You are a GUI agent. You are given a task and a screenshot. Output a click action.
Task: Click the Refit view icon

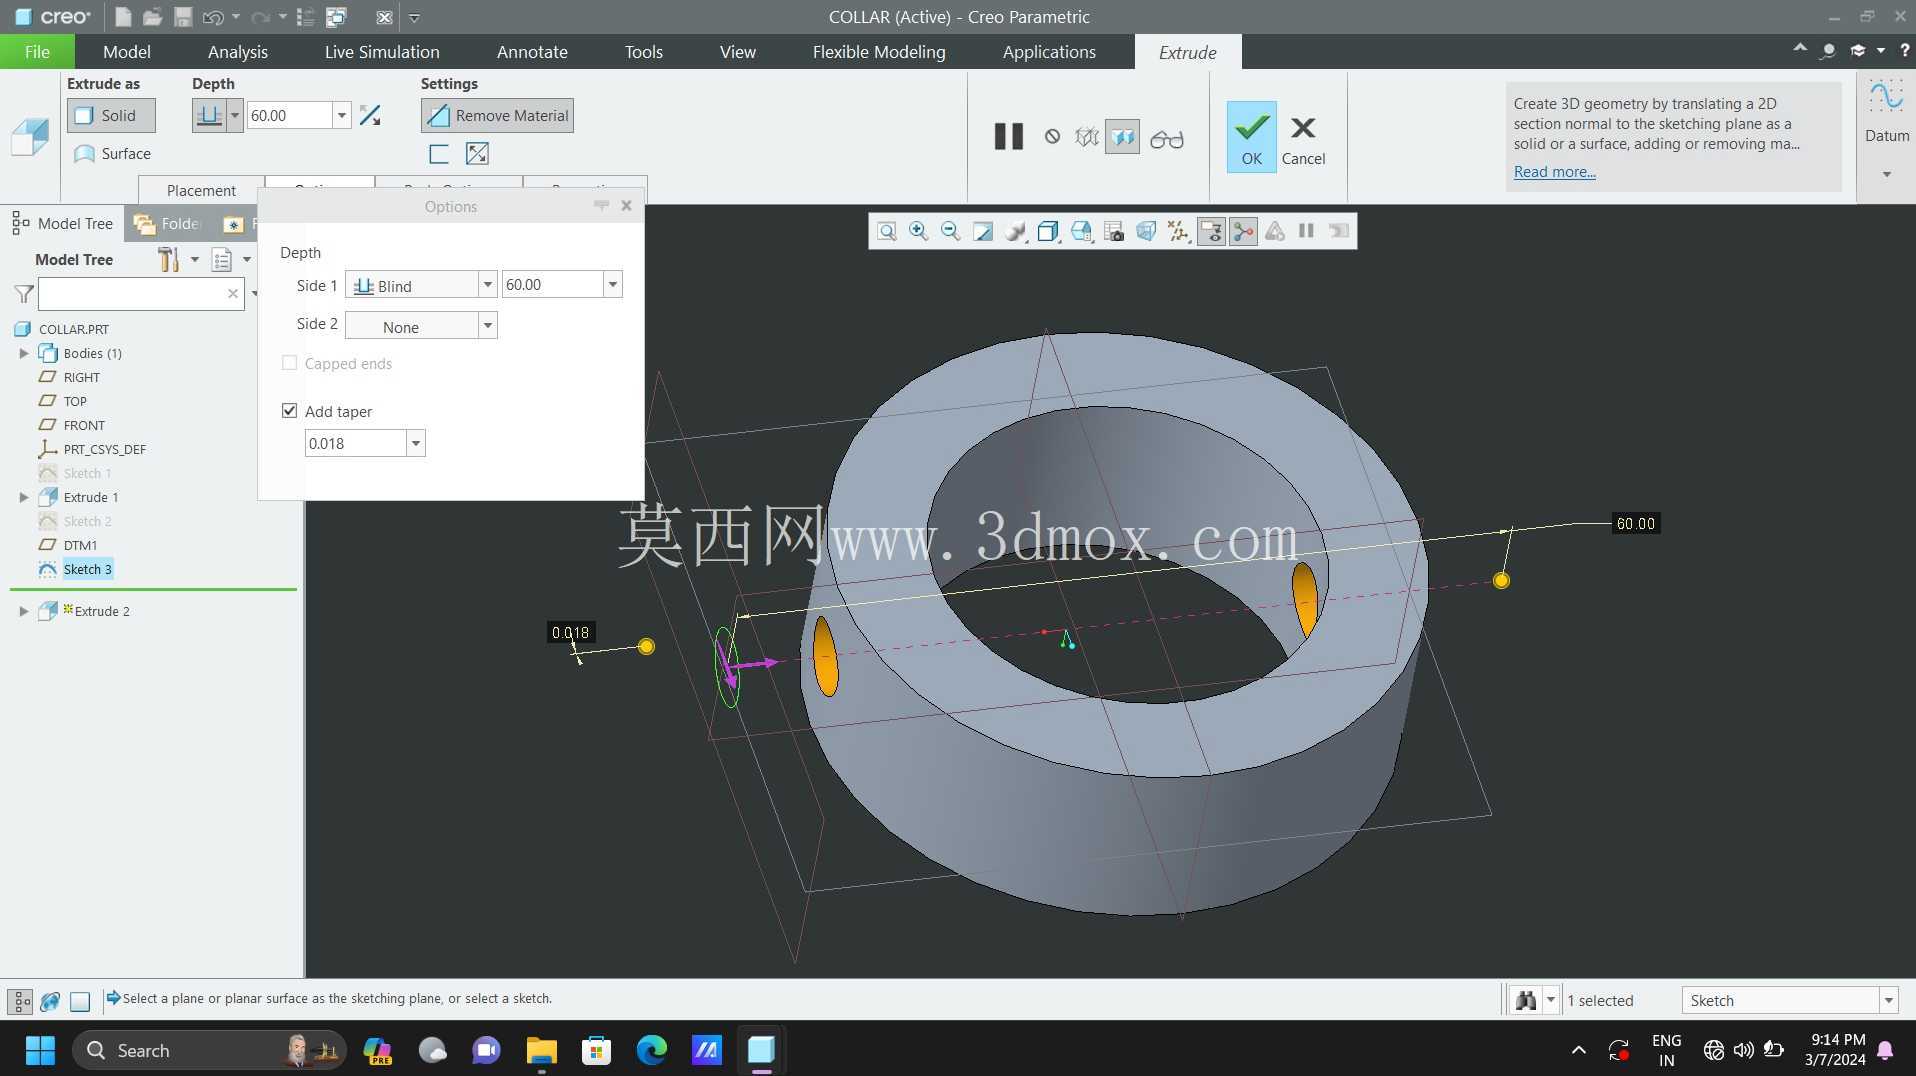point(886,231)
